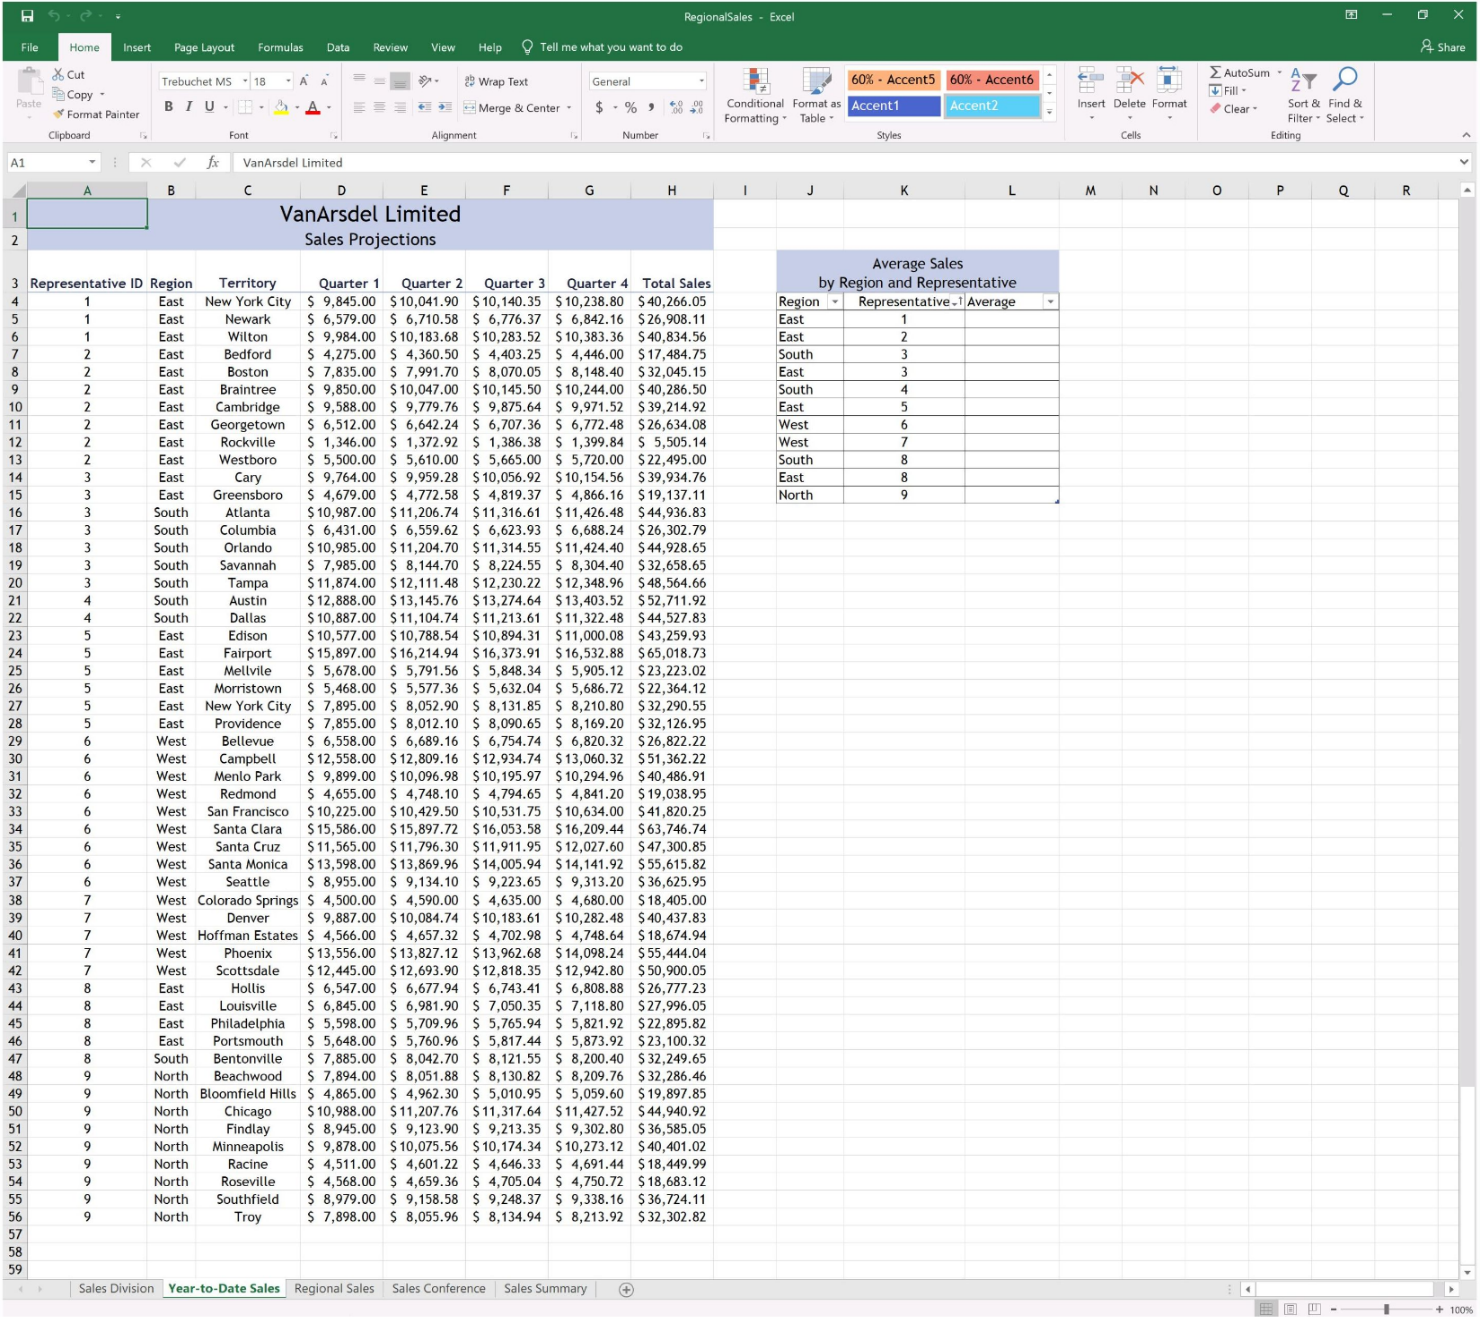Apply Accounting dollar number format
The height and width of the screenshot is (1322, 1480).
(x=599, y=107)
